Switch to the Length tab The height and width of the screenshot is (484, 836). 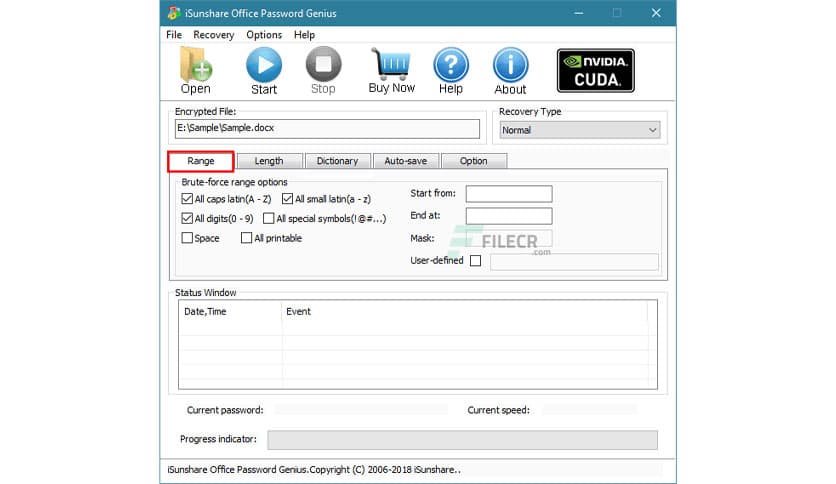(269, 161)
